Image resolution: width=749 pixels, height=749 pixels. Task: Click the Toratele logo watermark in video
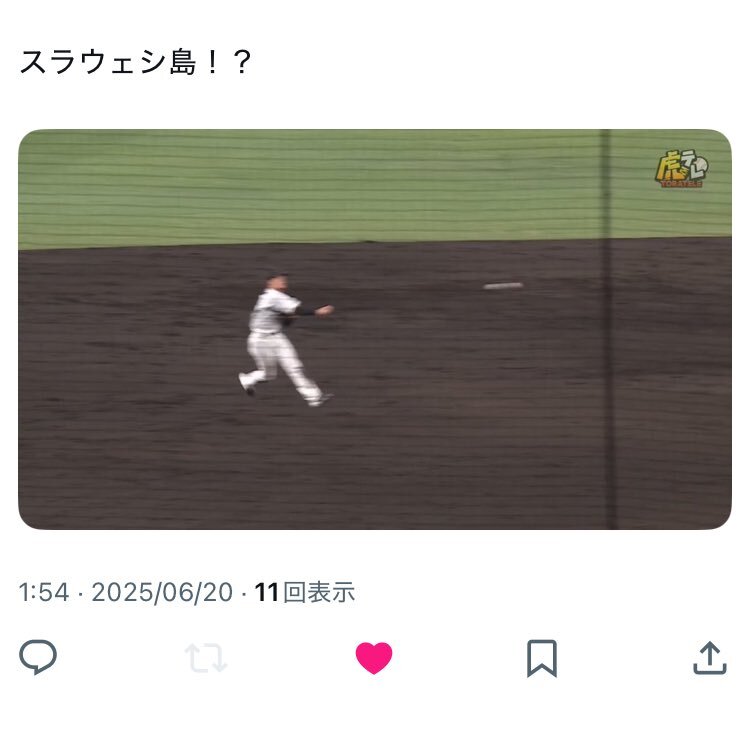[x=681, y=169]
